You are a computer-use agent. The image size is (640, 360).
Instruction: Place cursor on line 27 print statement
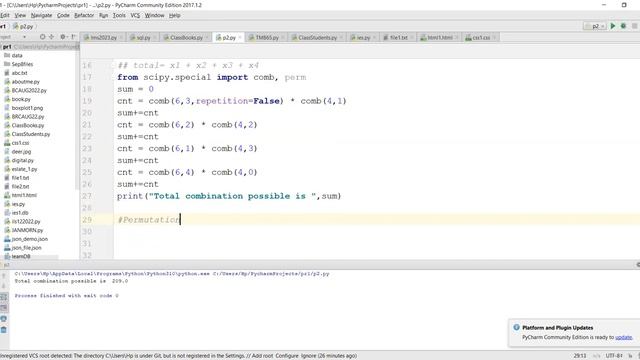point(229,196)
